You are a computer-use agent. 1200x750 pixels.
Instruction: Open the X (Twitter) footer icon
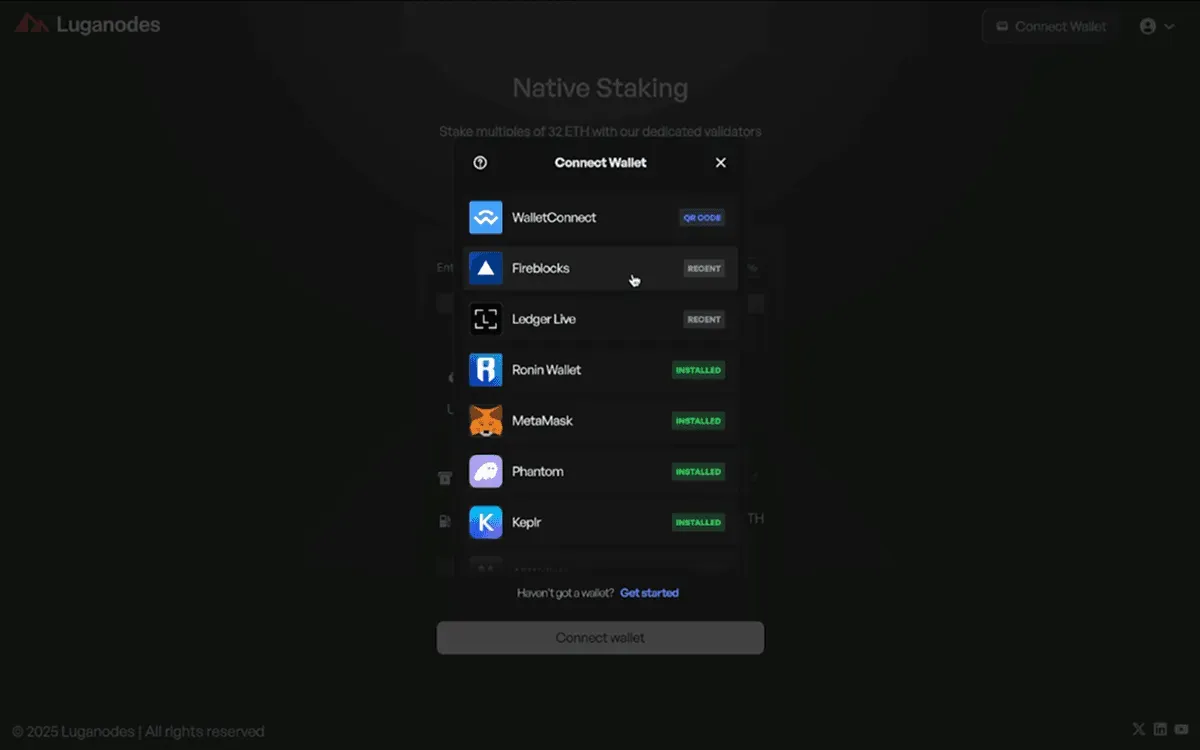coord(1138,730)
